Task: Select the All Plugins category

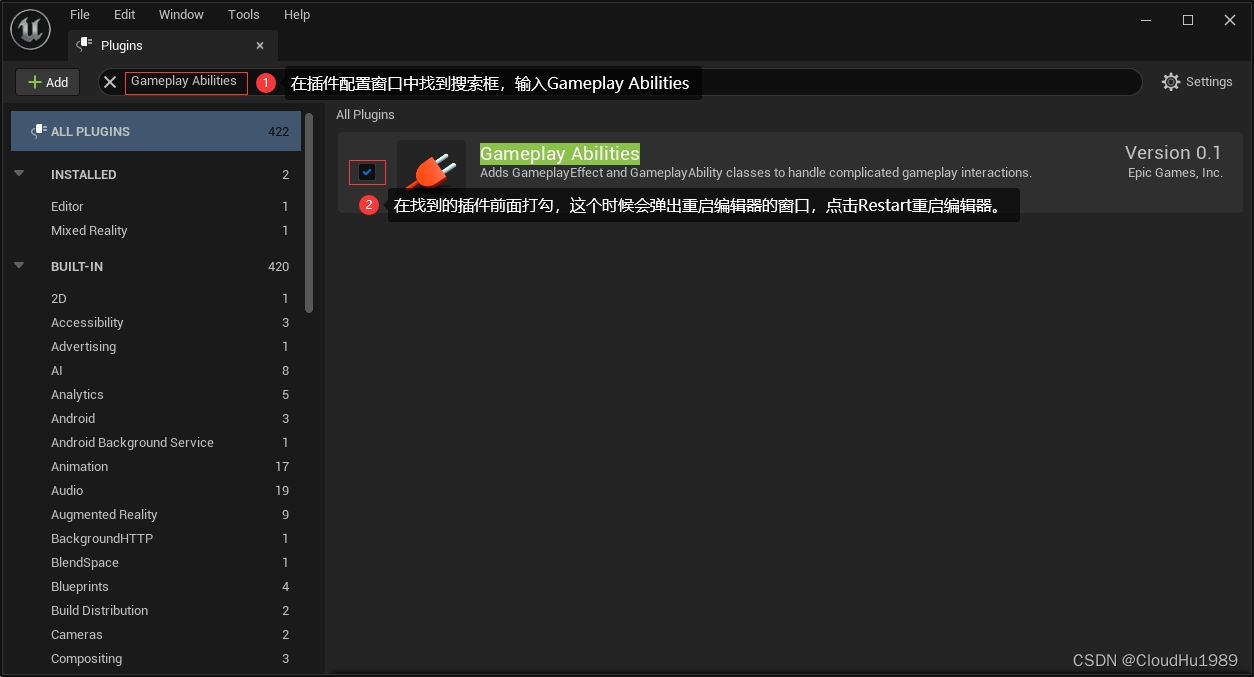Action: 156,131
